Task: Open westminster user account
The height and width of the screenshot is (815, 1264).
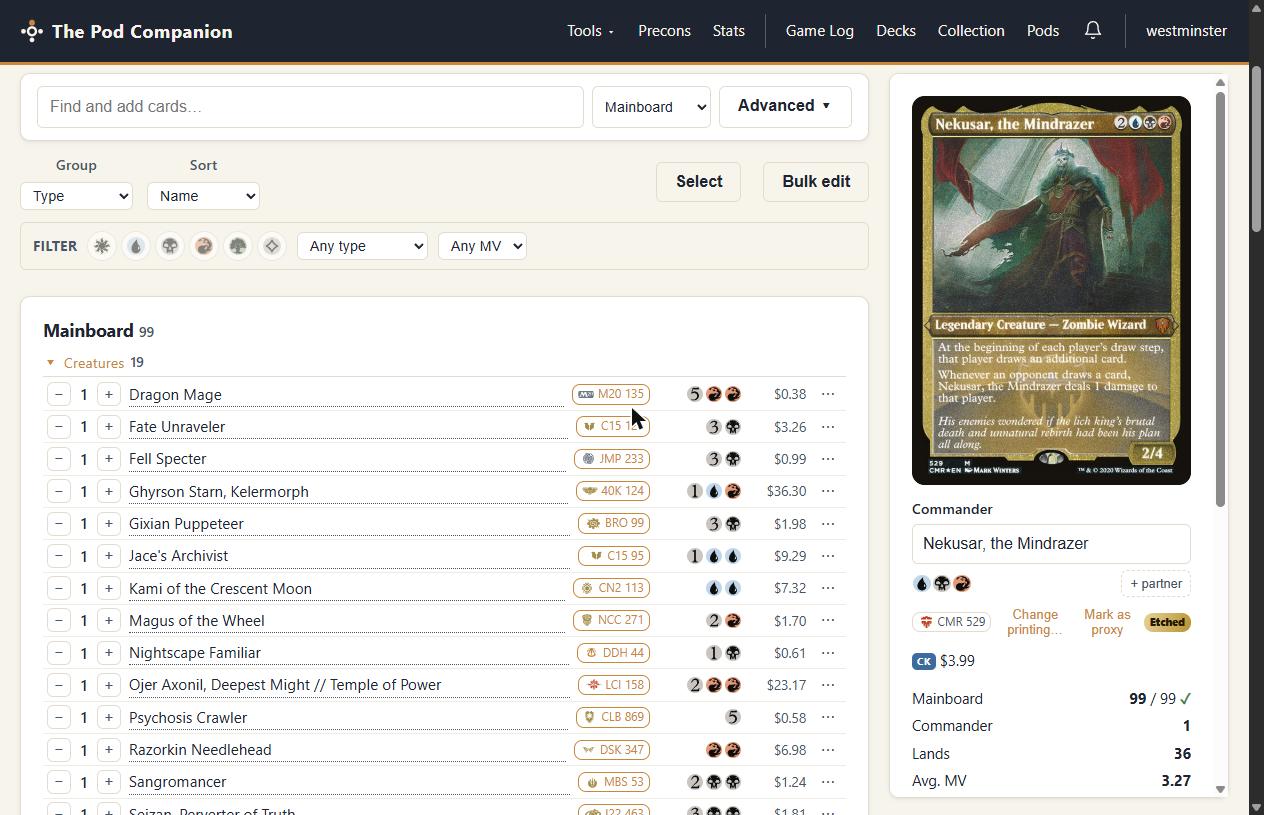Action: click(1186, 31)
